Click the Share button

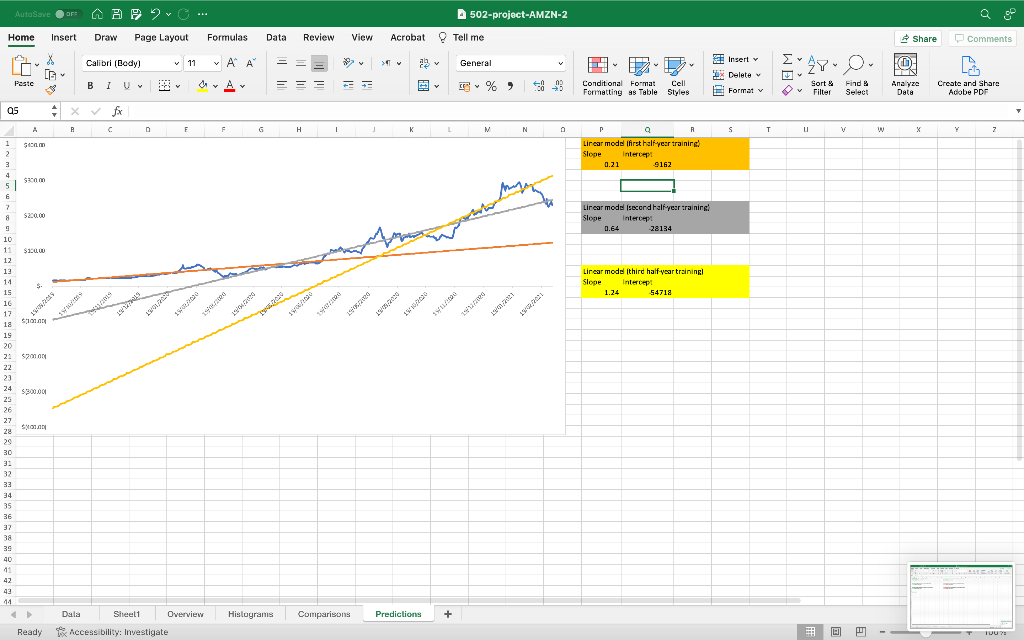[x=917, y=38]
